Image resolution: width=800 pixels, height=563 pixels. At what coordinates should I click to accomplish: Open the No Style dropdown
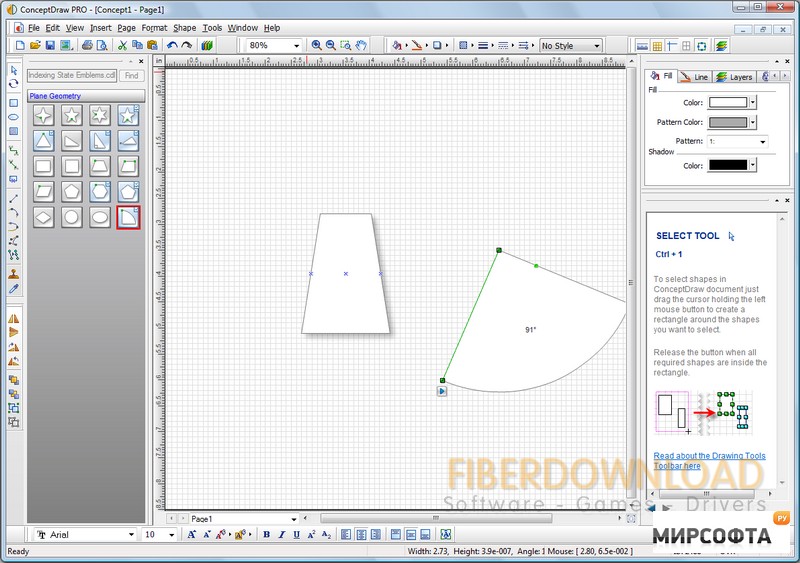[x=596, y=45]
